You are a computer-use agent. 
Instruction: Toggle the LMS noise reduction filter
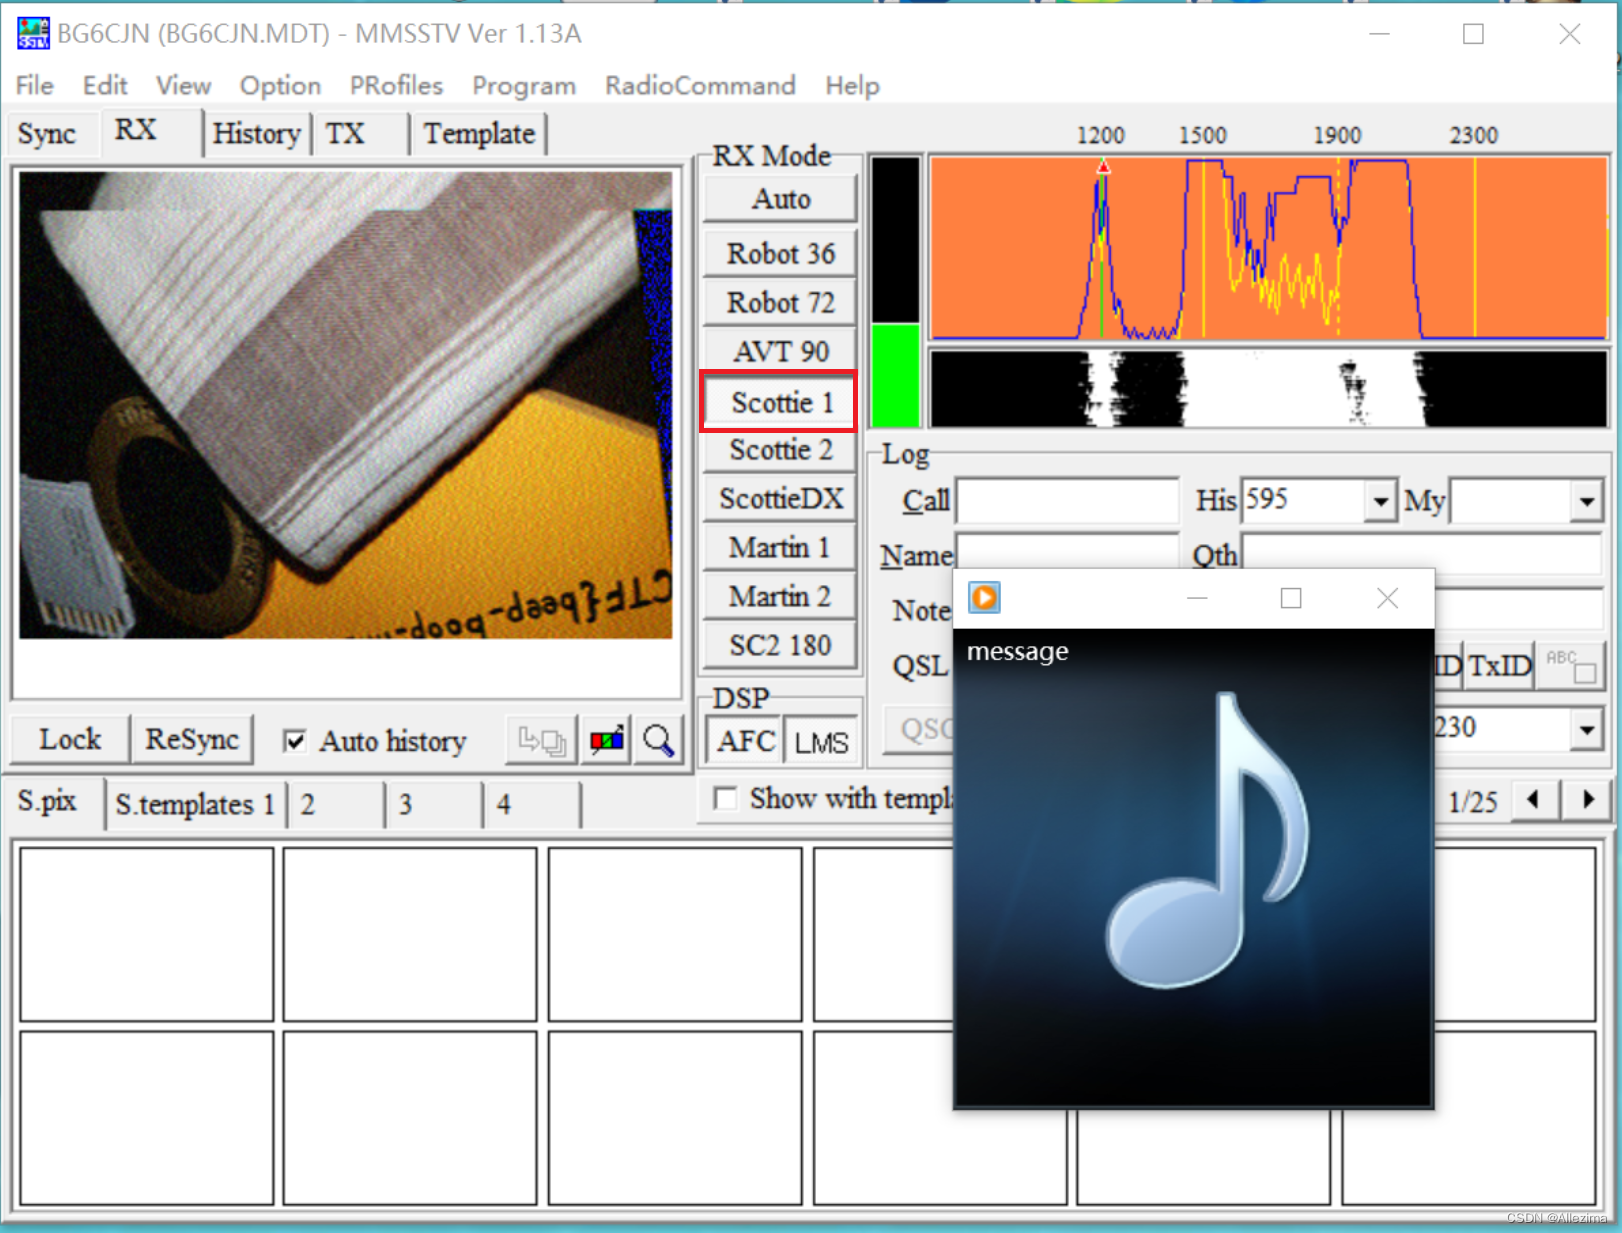[x=820, y=740]
